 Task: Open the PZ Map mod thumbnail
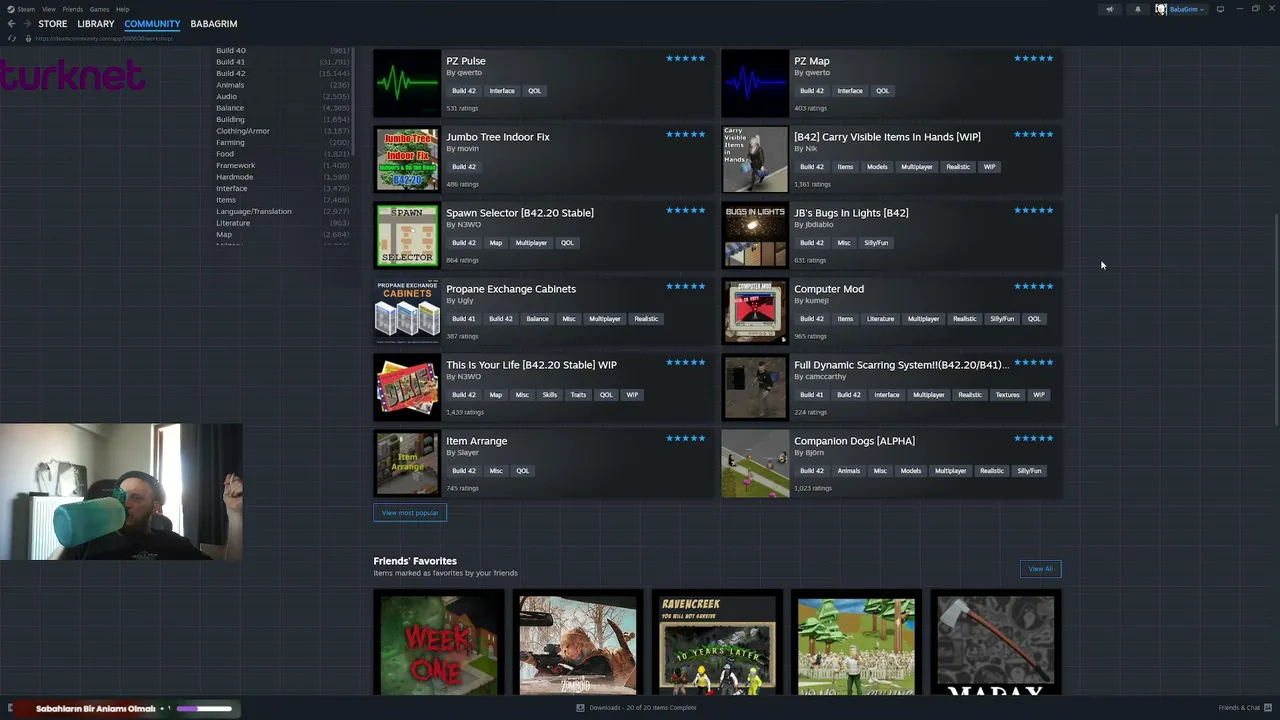(755, 83)
